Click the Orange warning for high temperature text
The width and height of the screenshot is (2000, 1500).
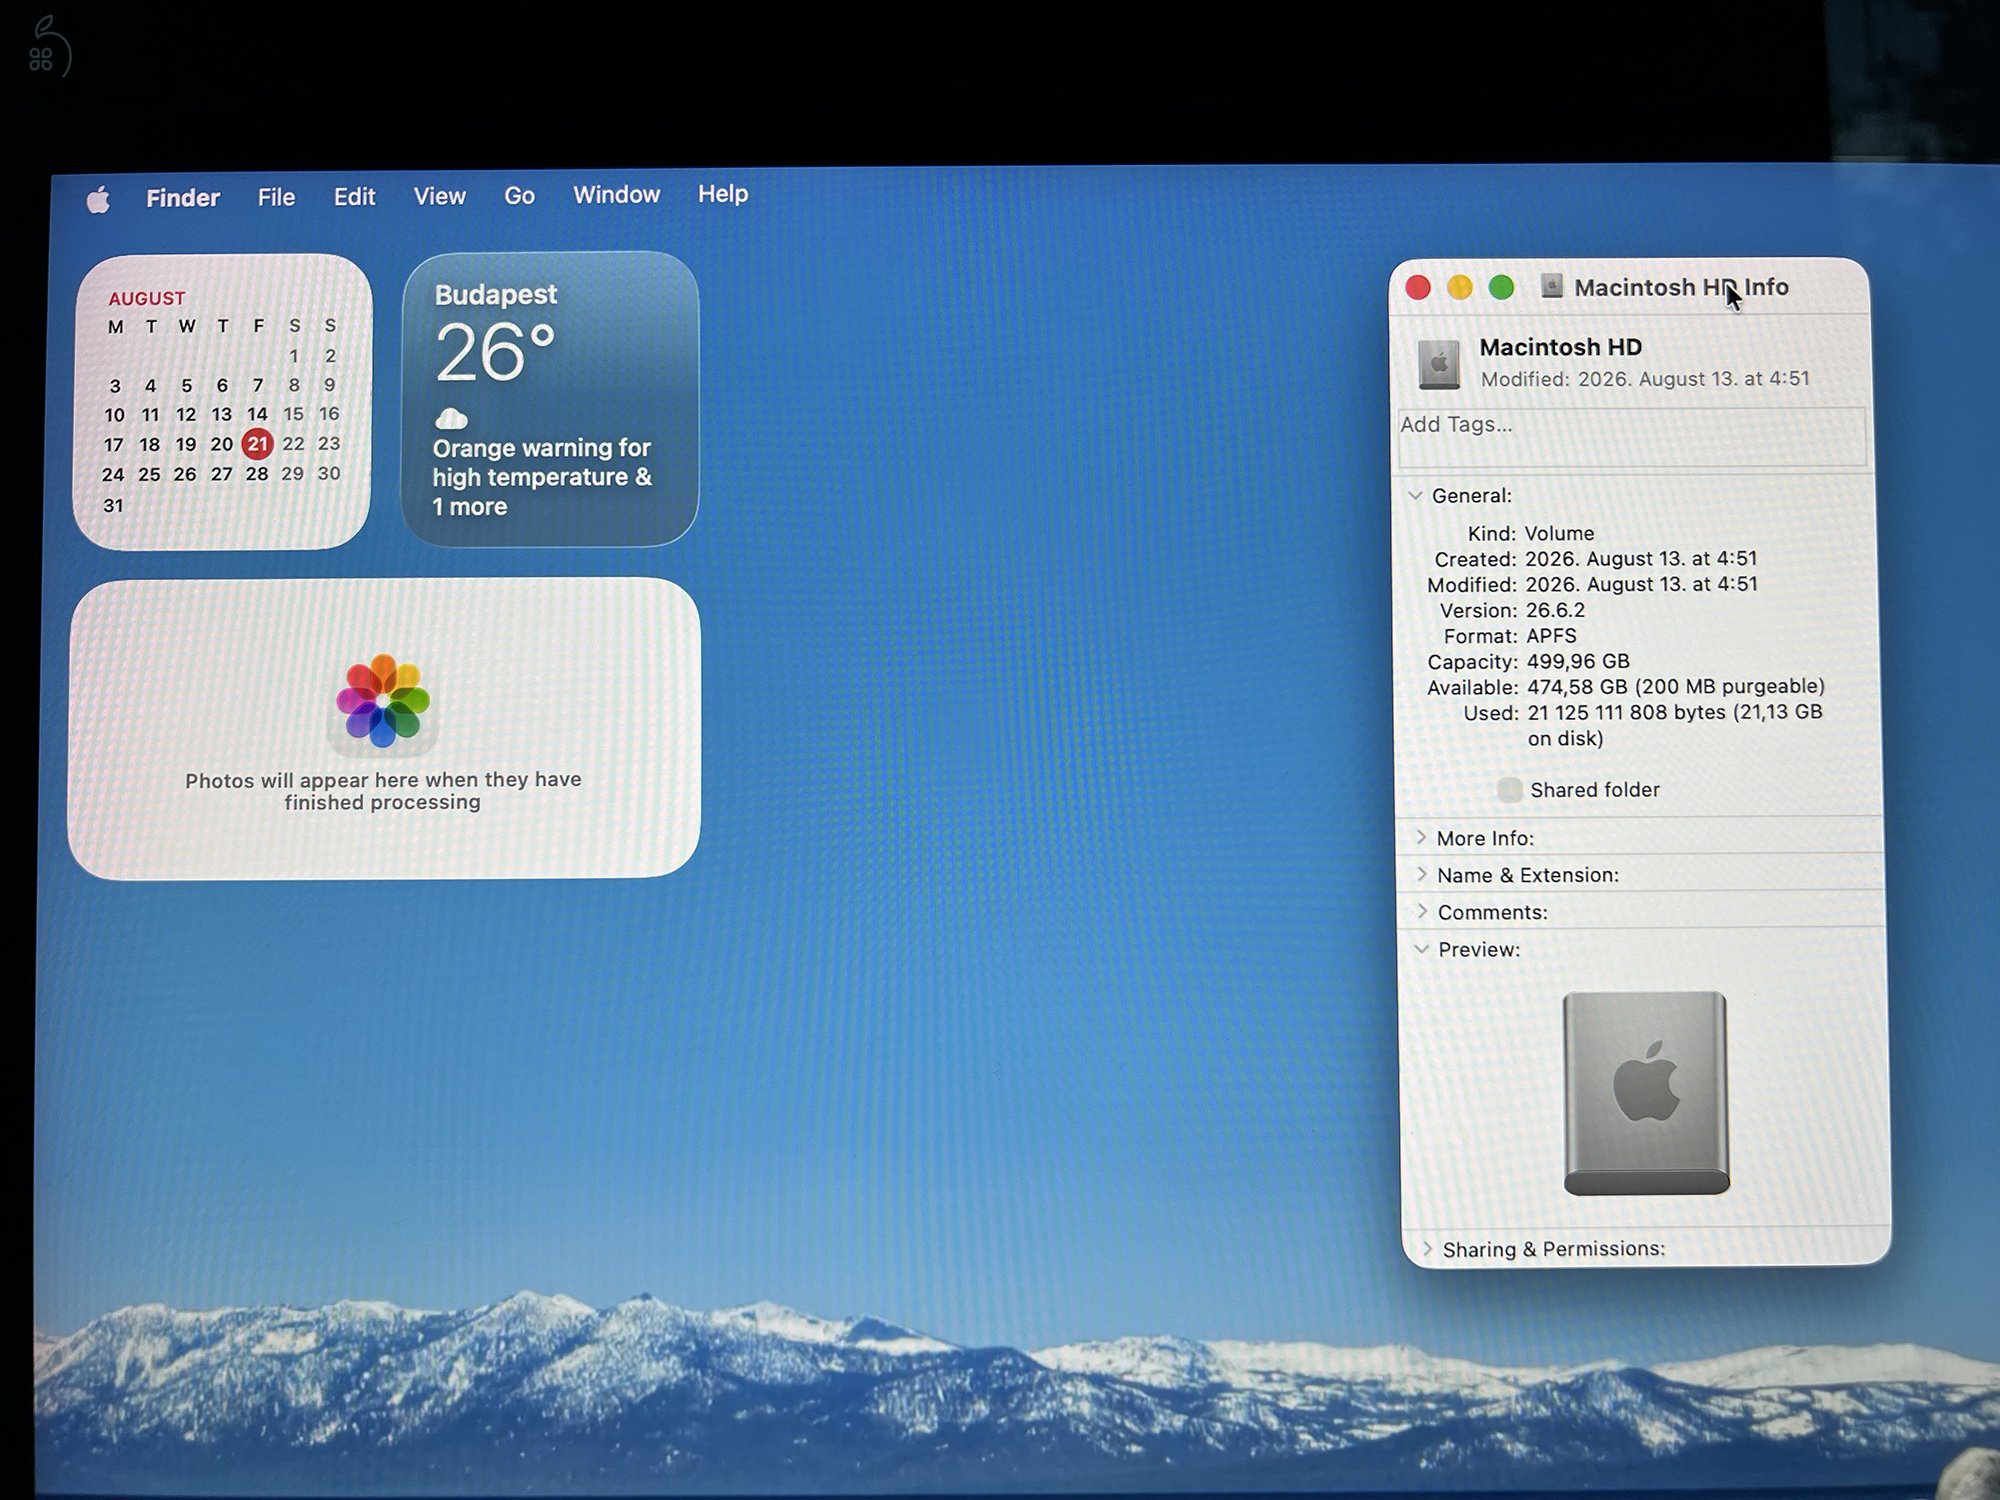point(542,477)
